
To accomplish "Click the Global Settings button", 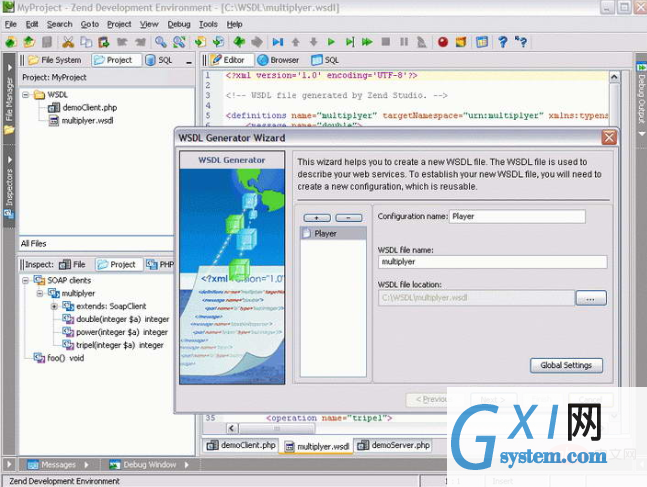I will pyautogui.click(x=566, y=365).
